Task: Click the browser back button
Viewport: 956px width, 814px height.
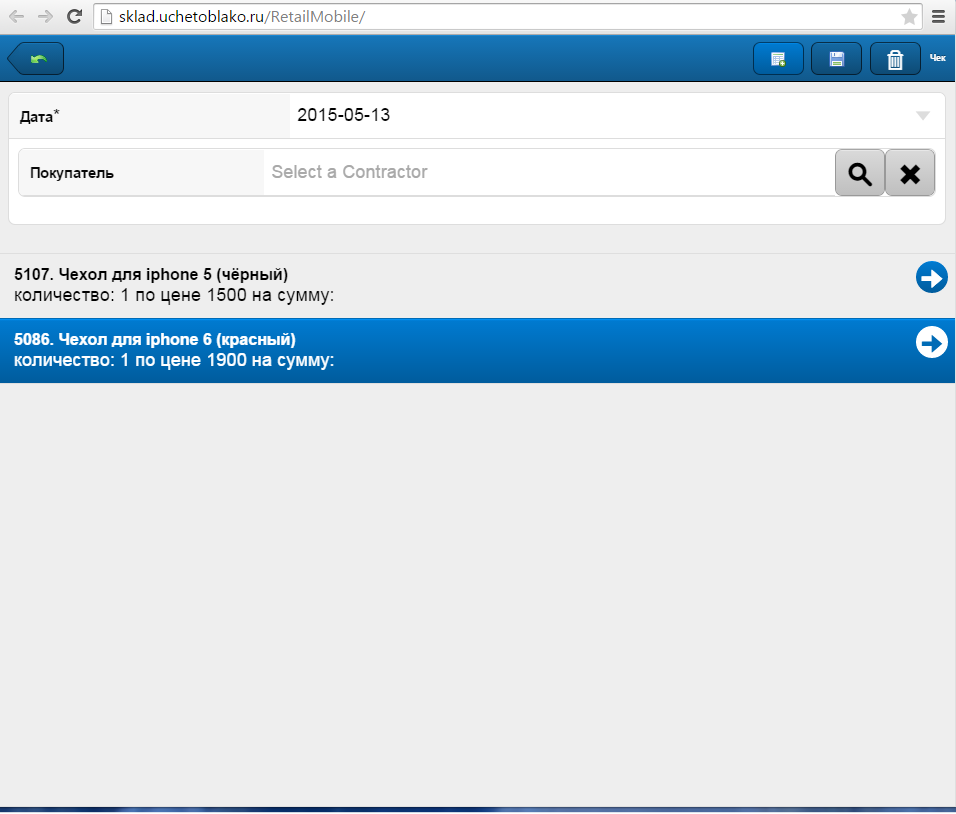Action: pos(16,16)
